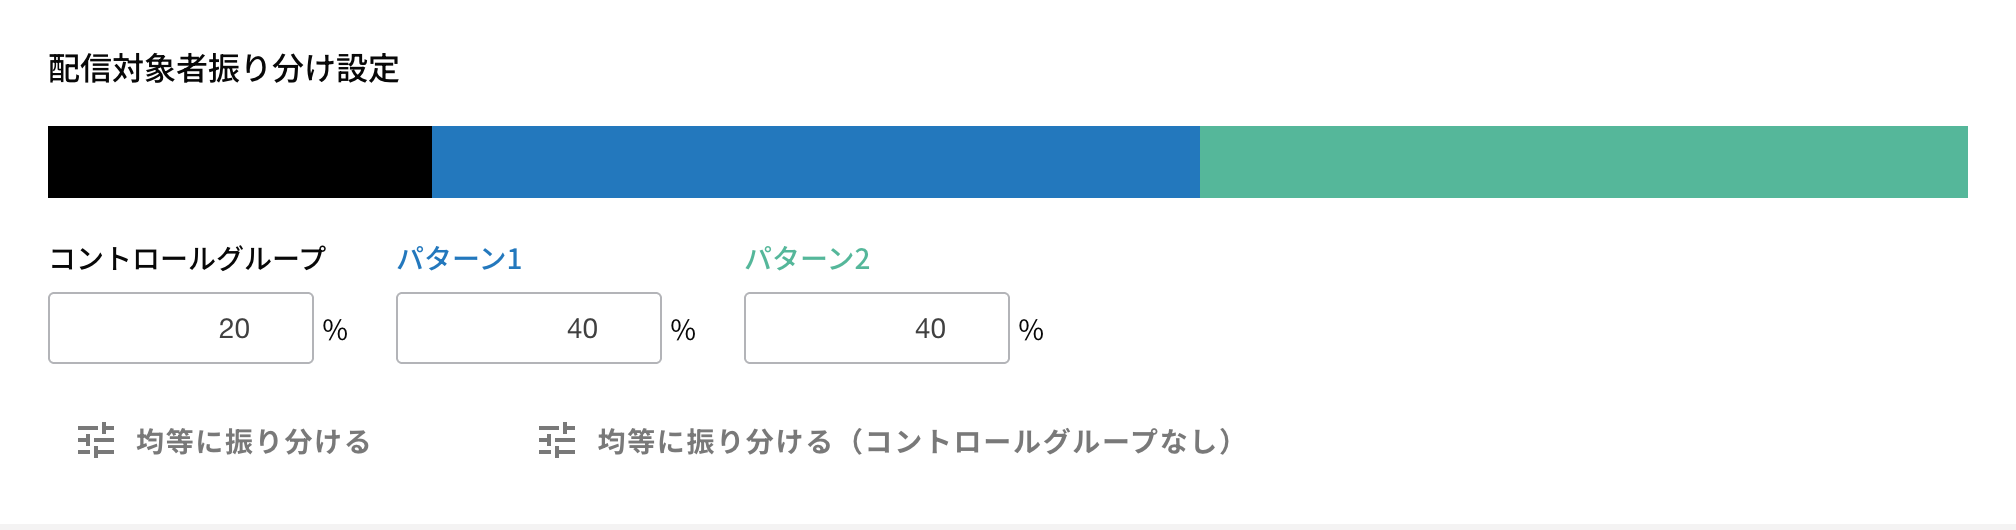Click the コントロールグループ label
The image size is (2016, 530).
pyautogui.click(x=187, y=259)
